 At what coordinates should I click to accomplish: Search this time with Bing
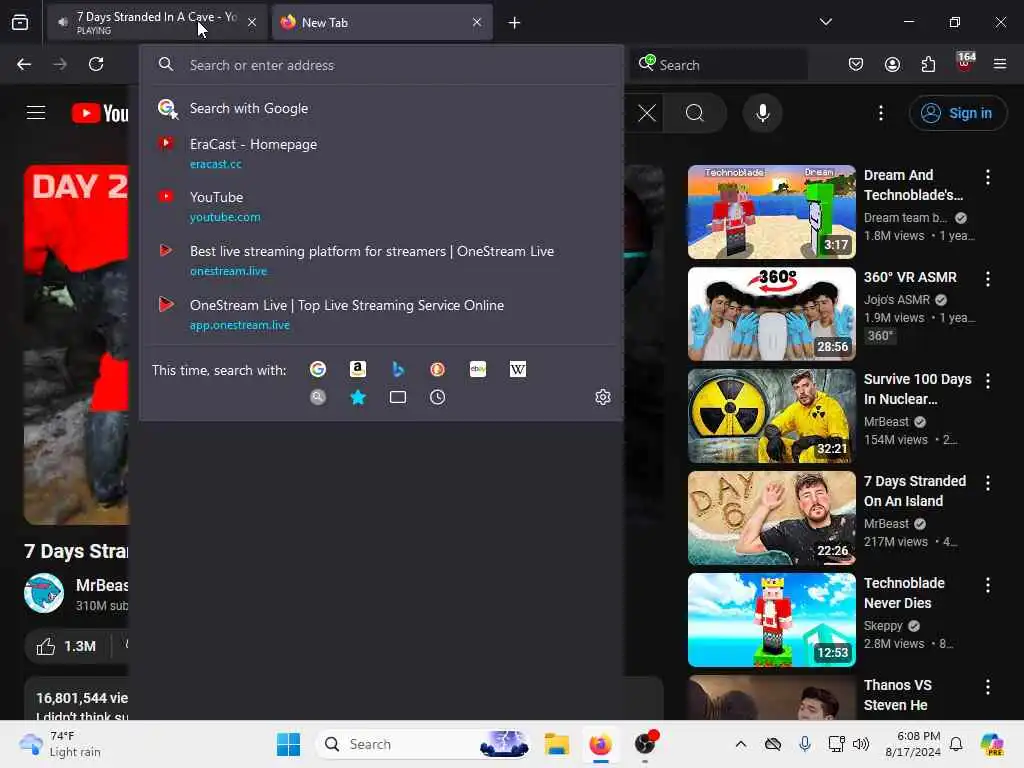[x=398, y=370]
